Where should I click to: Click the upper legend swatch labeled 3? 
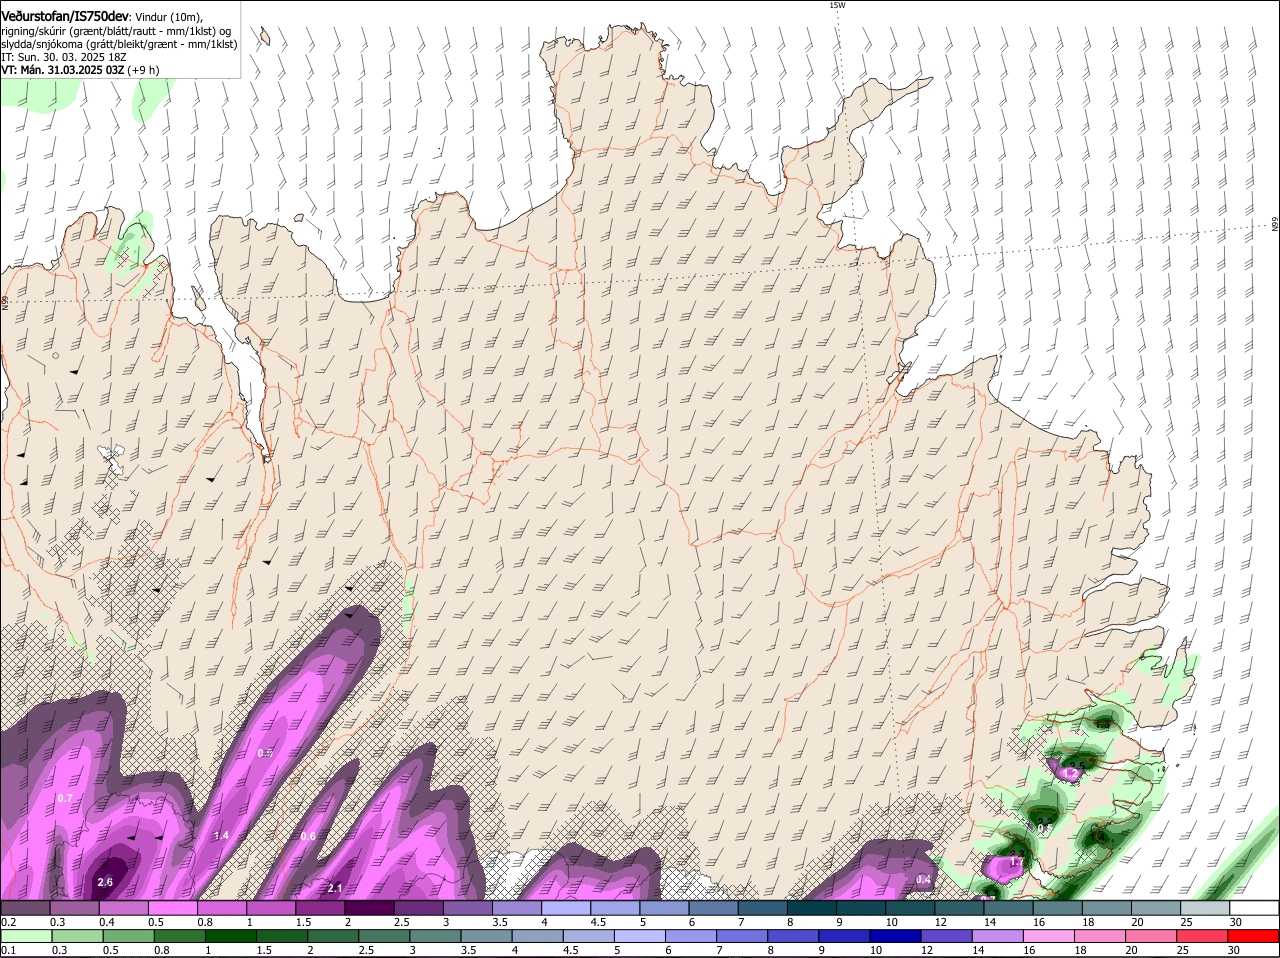point(467,907)
